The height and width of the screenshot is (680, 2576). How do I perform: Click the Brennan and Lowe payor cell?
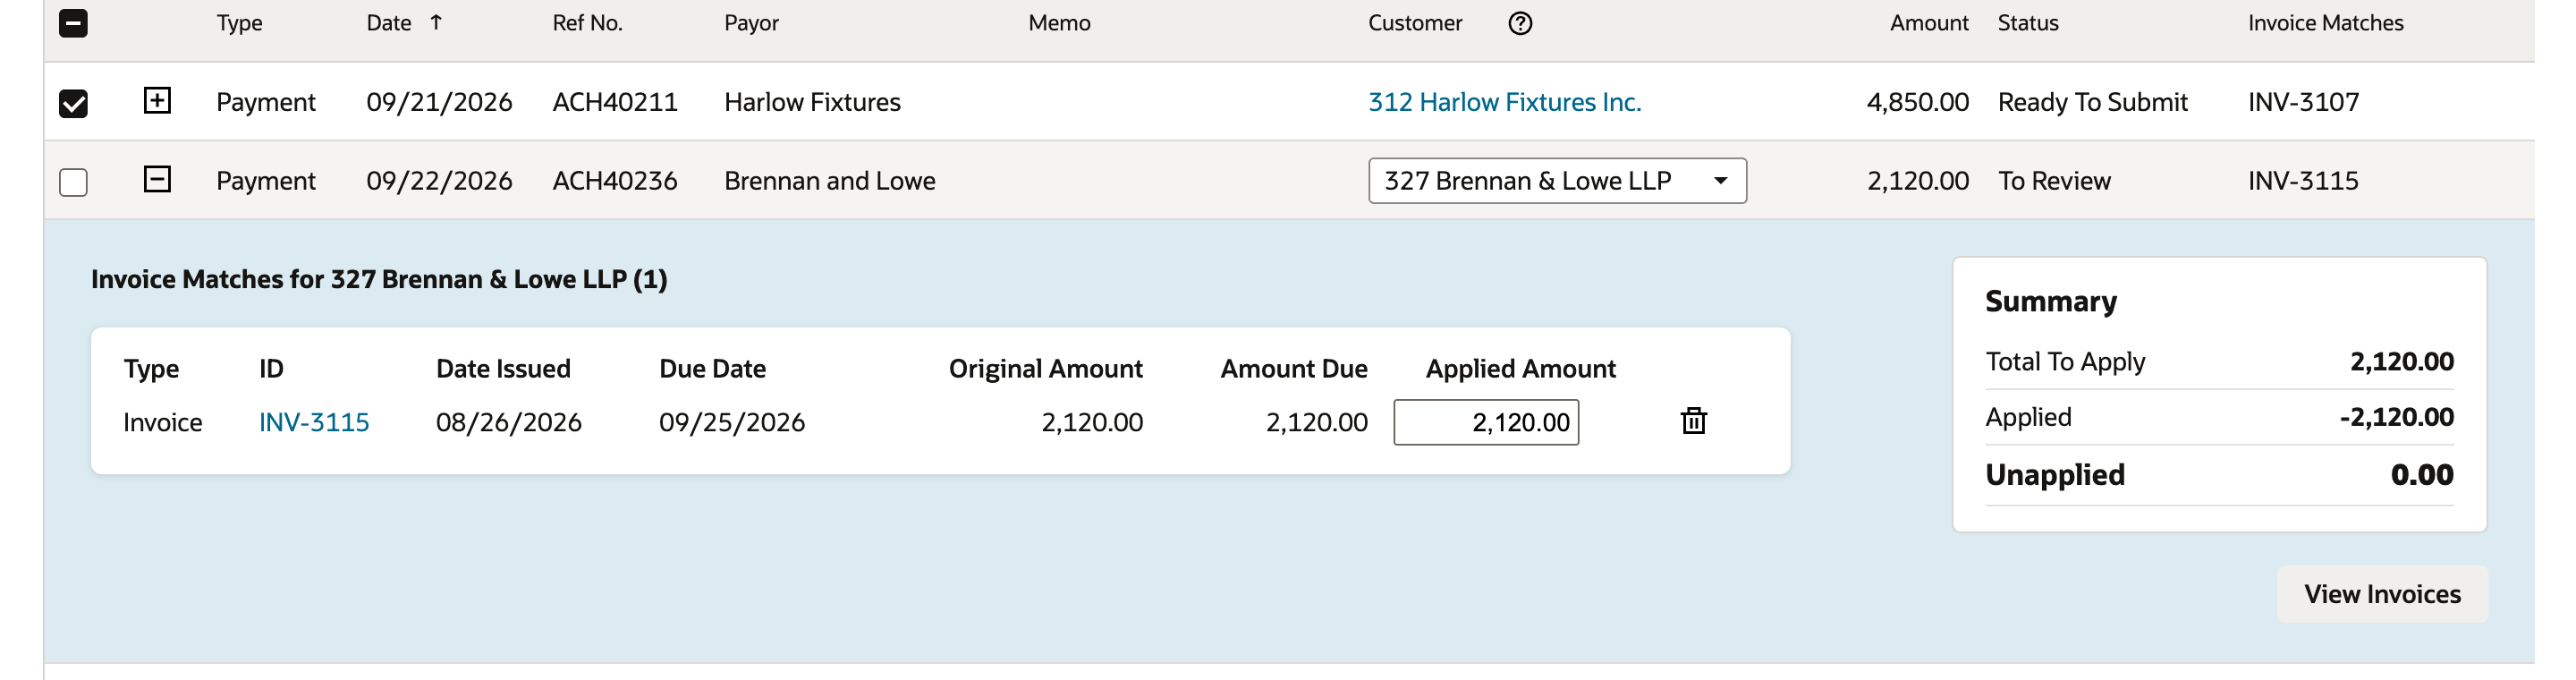point(829,181)
